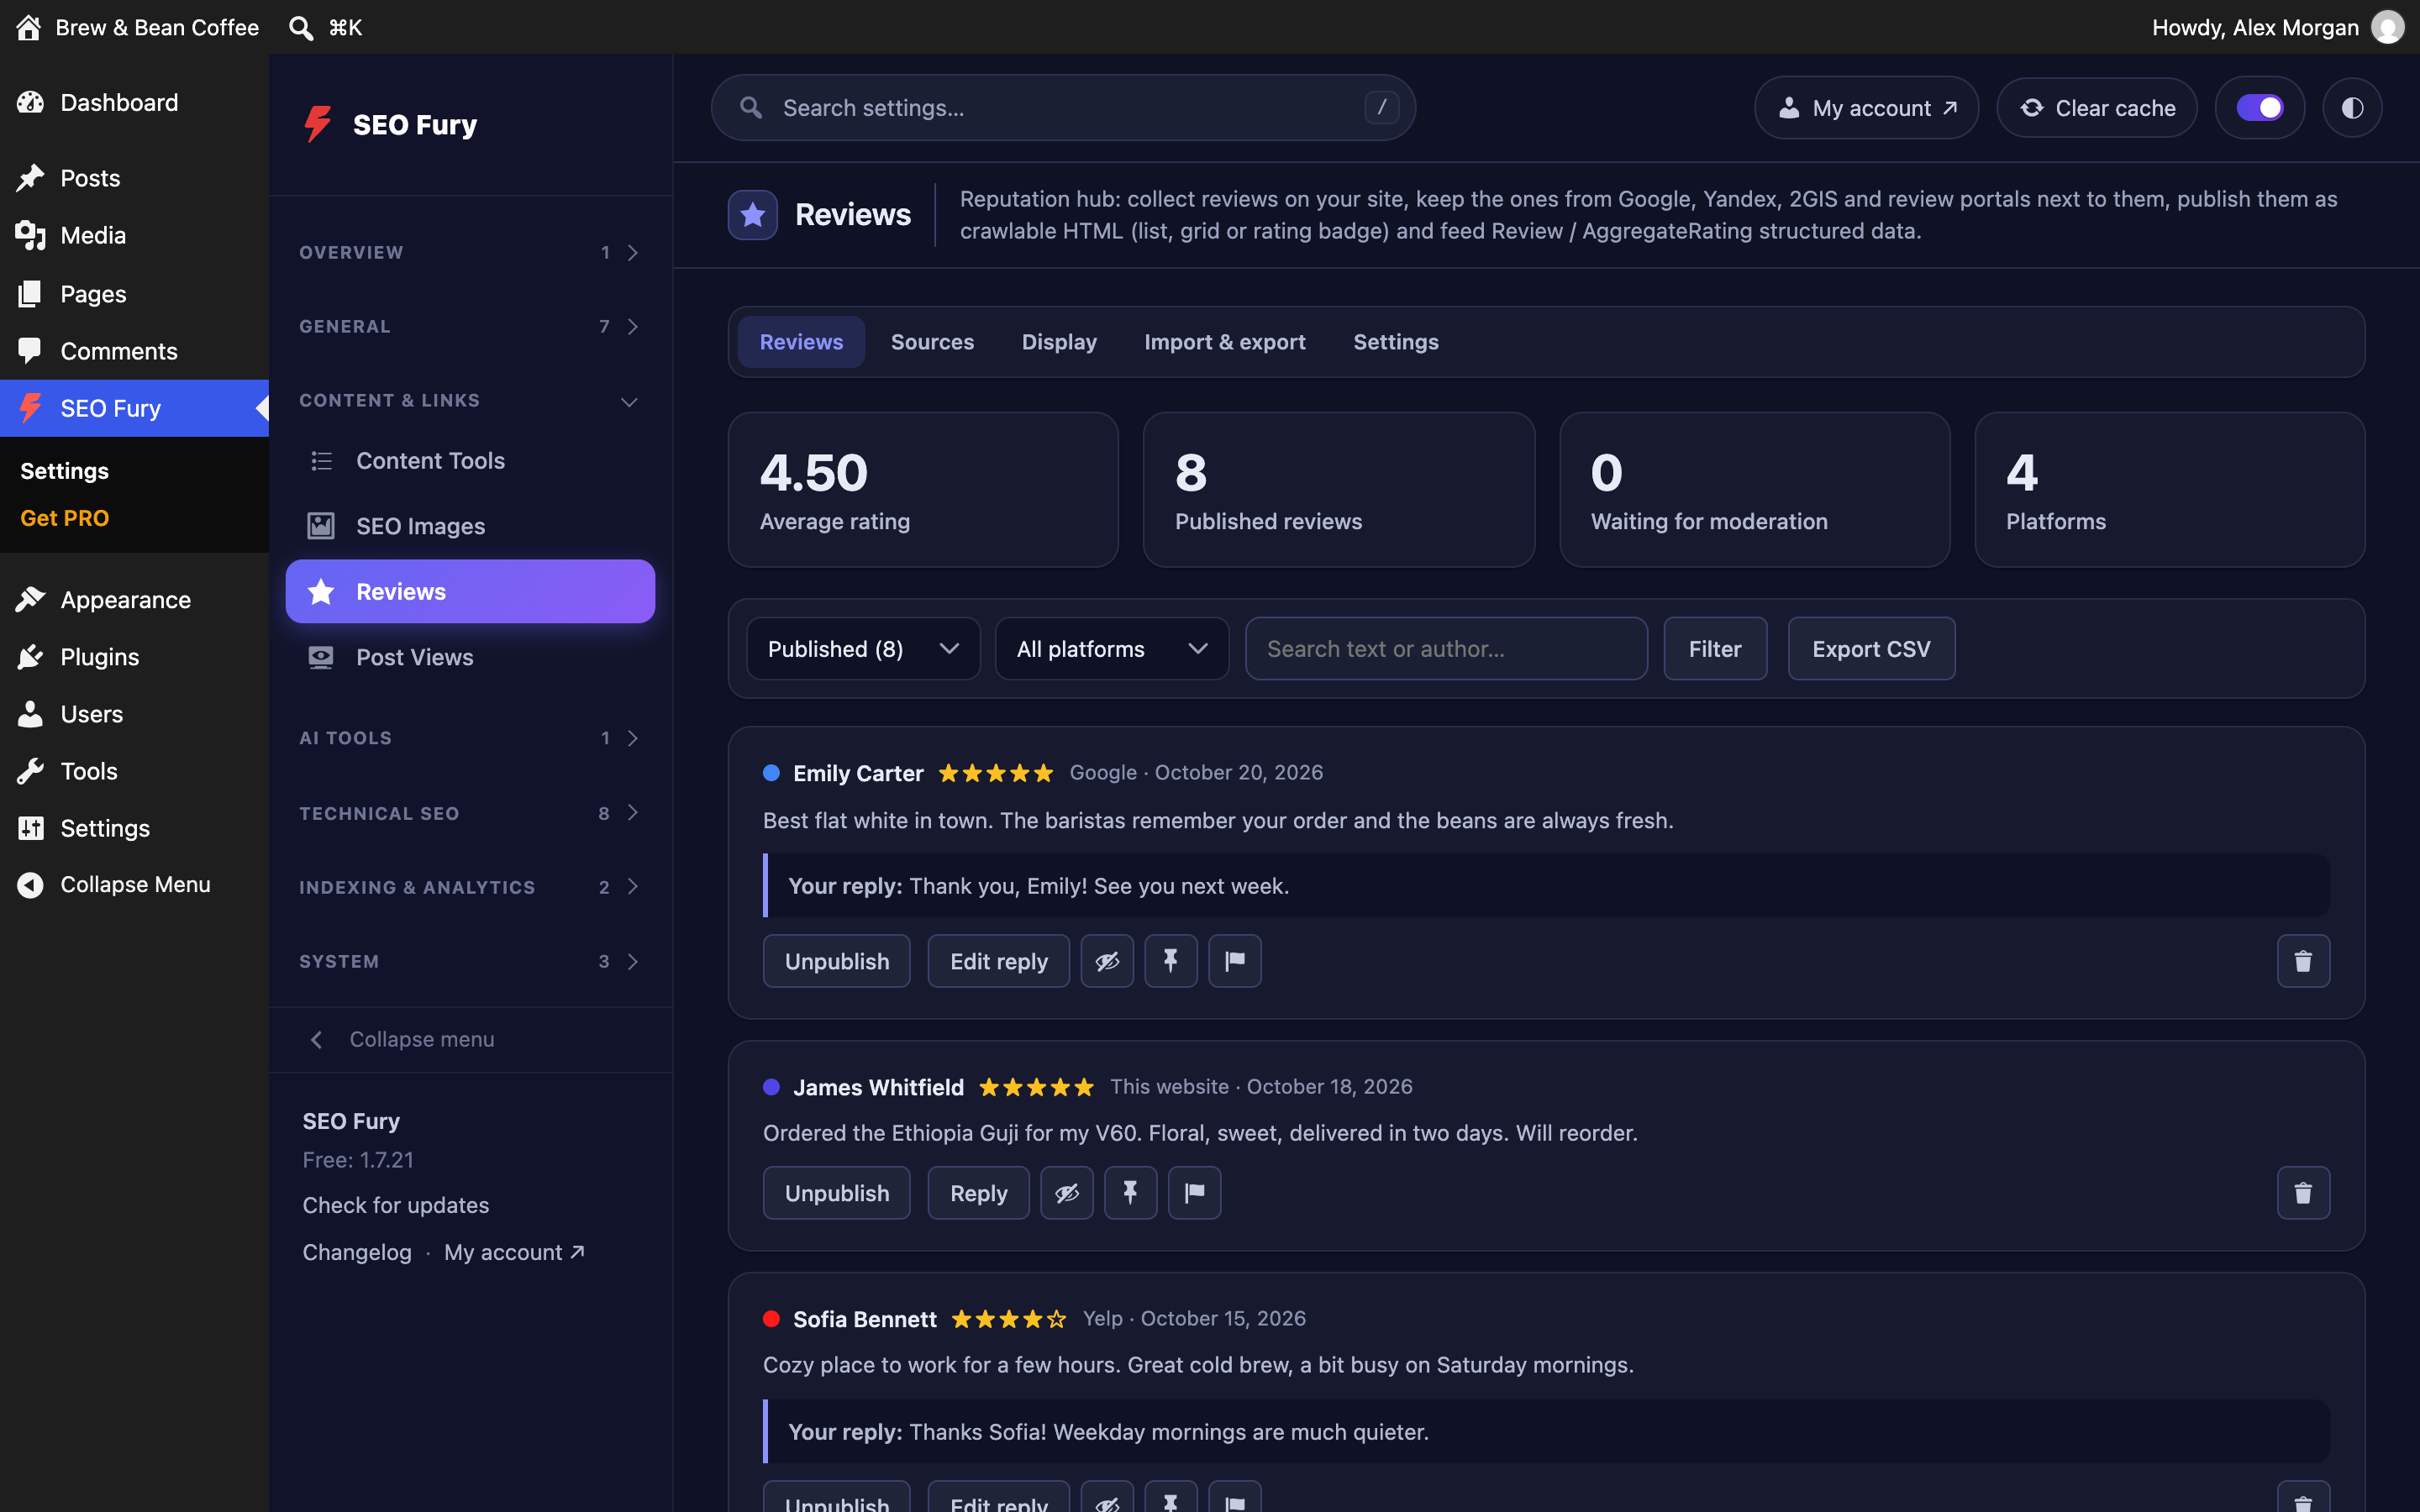Open WordPress Dashboard menu
This screenshot has width=2420, height=1512.
[134, 102]
